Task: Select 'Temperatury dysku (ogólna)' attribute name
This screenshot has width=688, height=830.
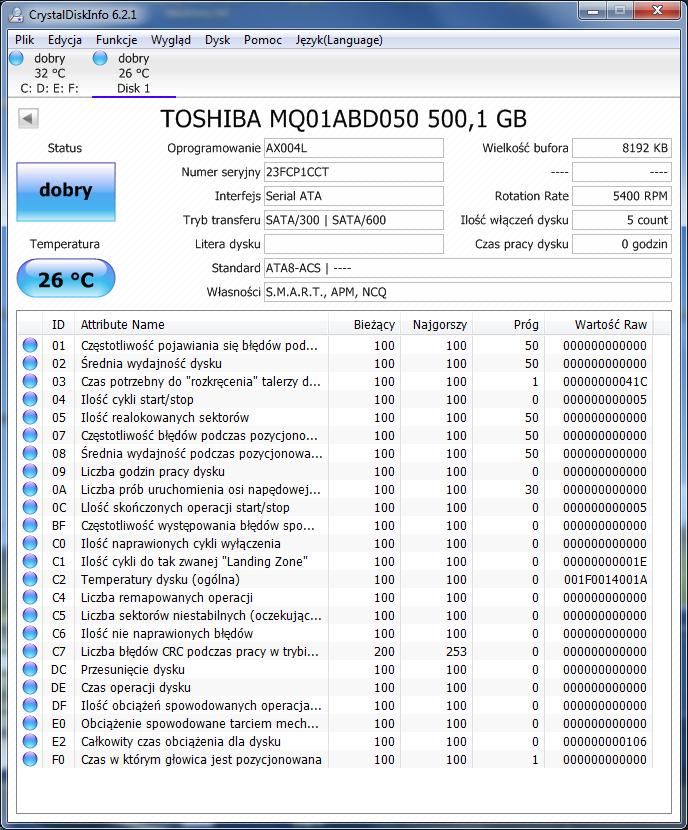Action: coord(160,579)
